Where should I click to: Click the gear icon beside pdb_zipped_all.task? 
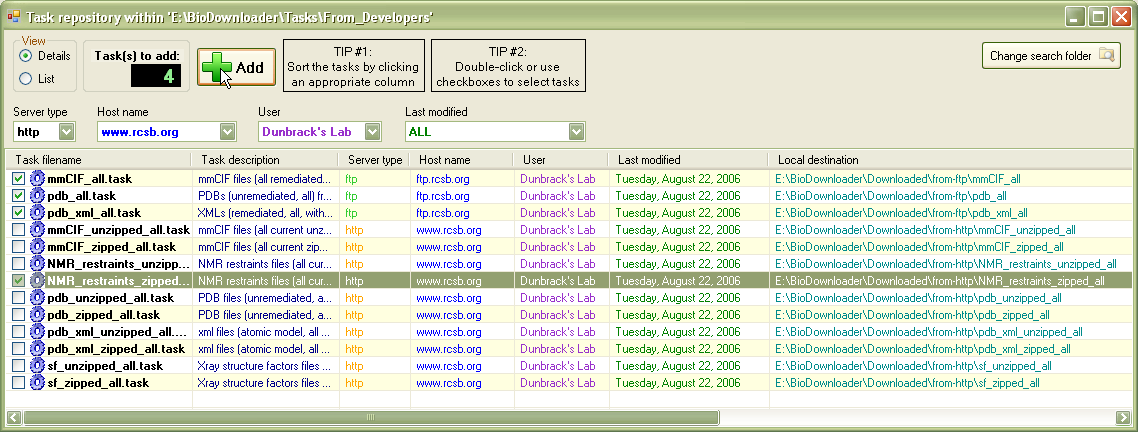click(x=37, y=315)
